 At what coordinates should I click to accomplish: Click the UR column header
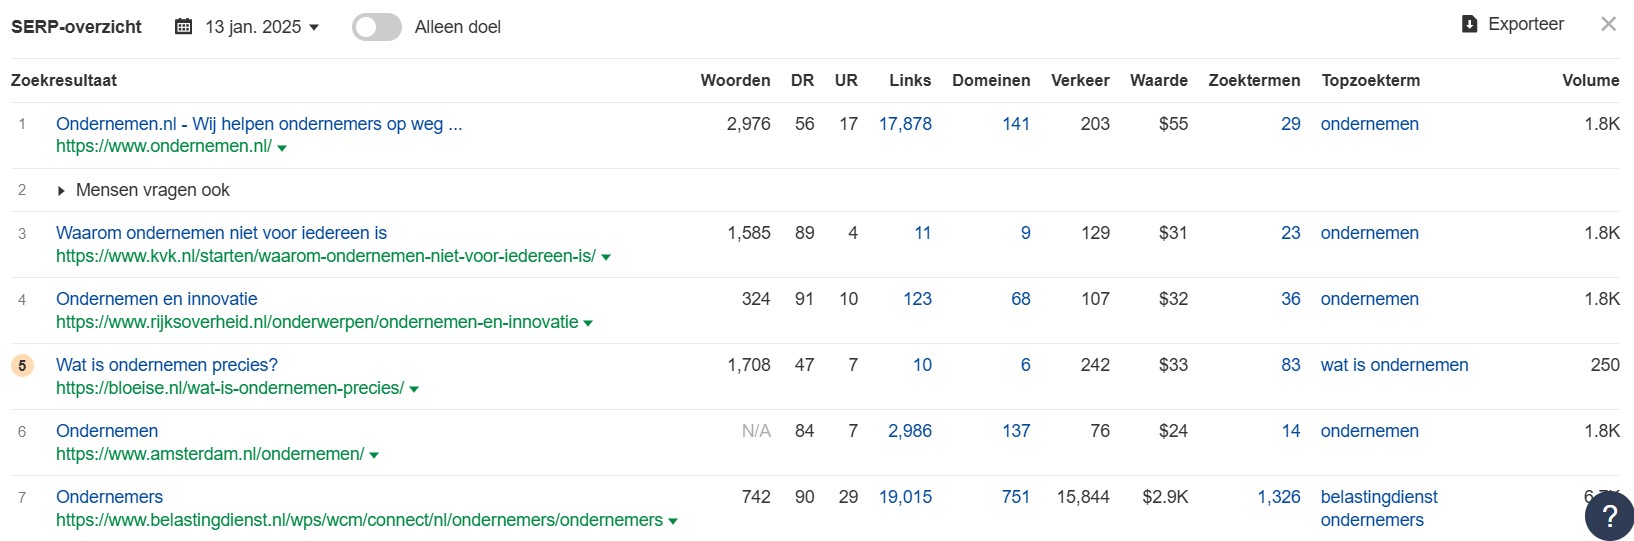coord(846,80)
